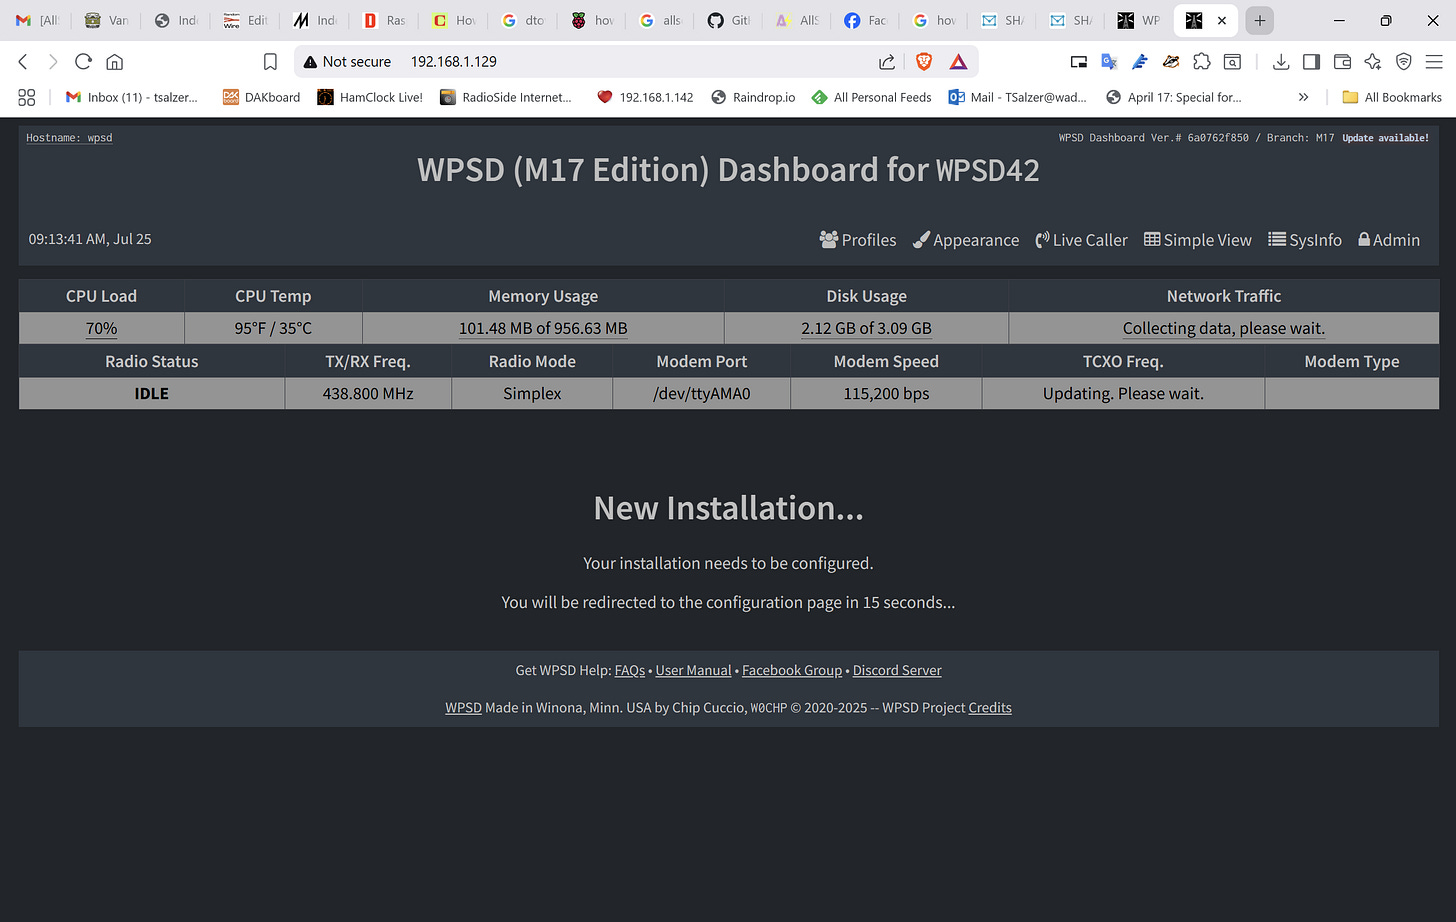The height and width of the screenshot is (922, 1456).
Task: Open the Mail - TSalzer bookmark
Action: pos(1017,97)
